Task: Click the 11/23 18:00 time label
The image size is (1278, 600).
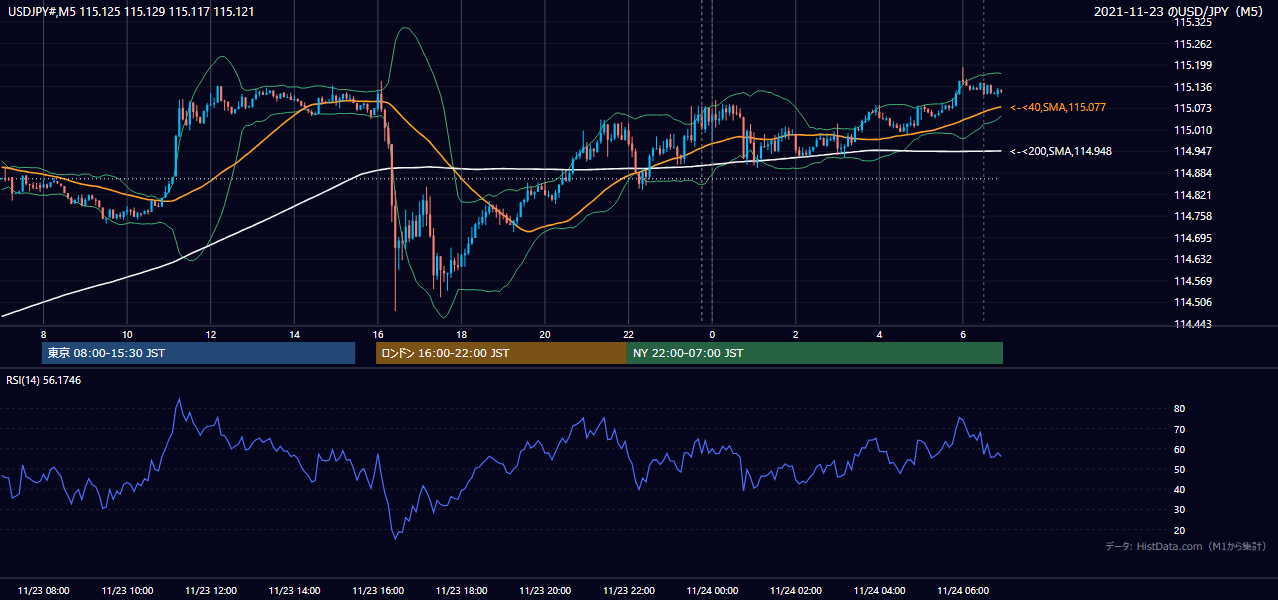Action: [461, 591]
